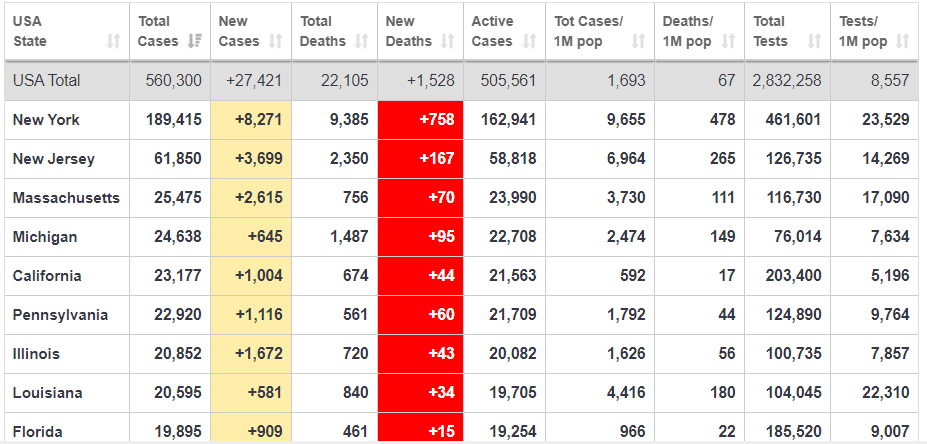The height and width of the screenshot is (444, 927).
Task: Sort using the Total Tests arrow icon
Action: point(814,42)
